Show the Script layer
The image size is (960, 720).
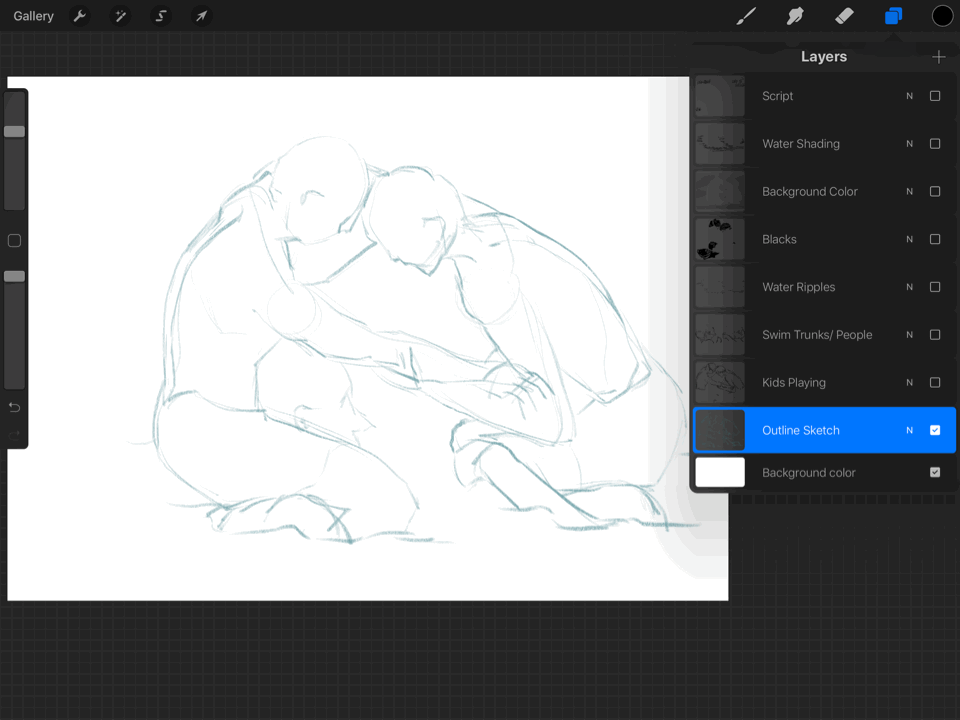coord(935,96)
